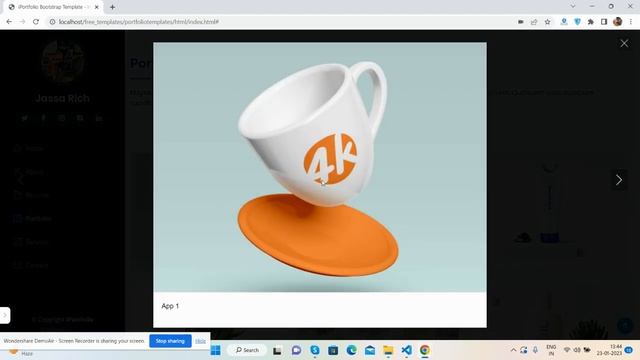Click the coffee cup lightbox image
The height and width of the screenshot is (360, 640).
click(x=320, y=167)
